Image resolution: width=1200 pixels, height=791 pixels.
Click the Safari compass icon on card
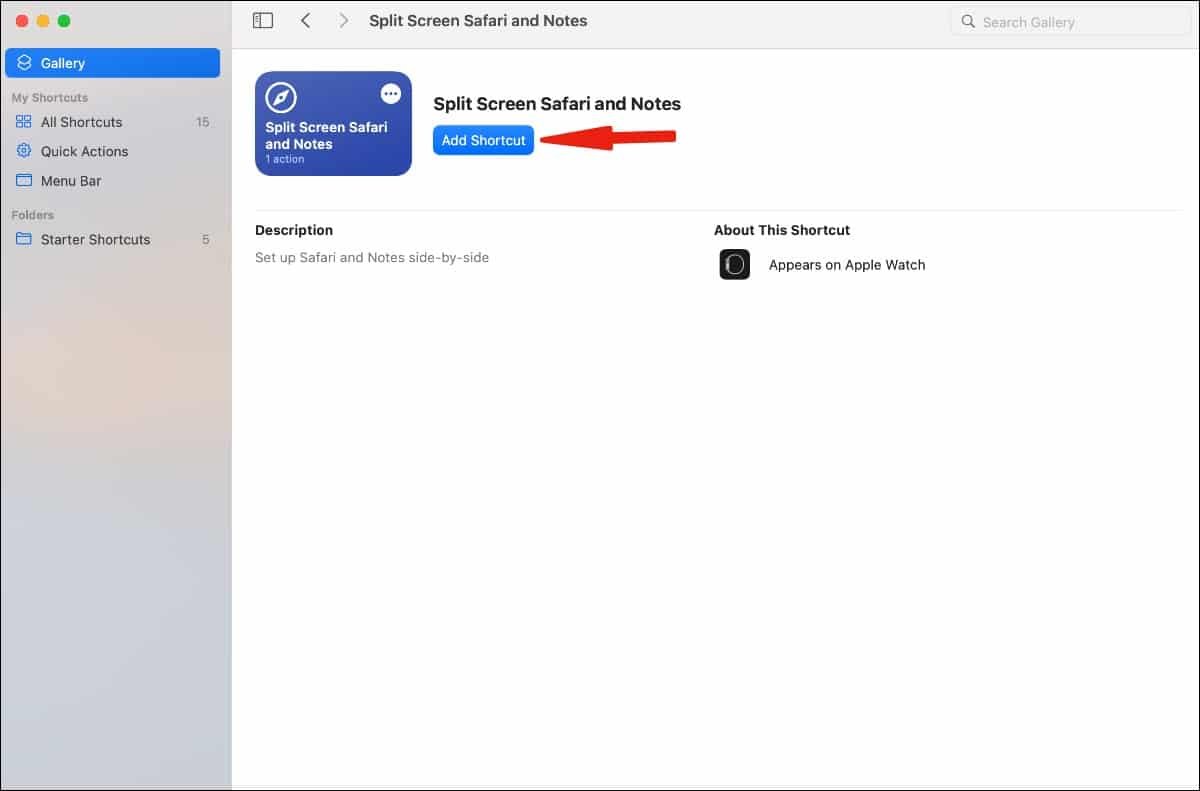click(x=281, y=98)
